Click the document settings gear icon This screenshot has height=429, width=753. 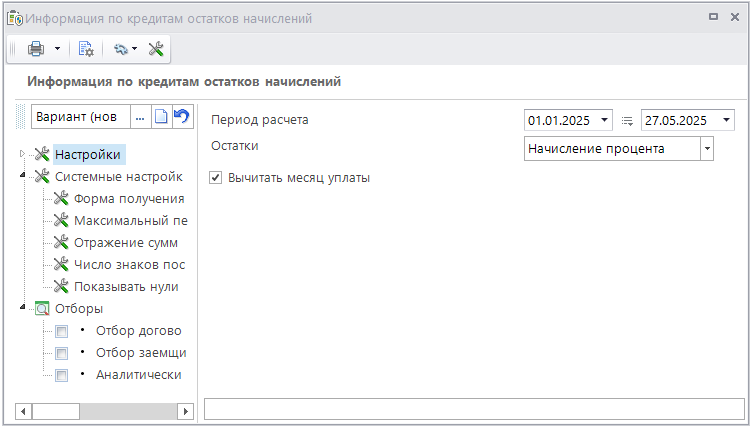[x=86, y=48]
